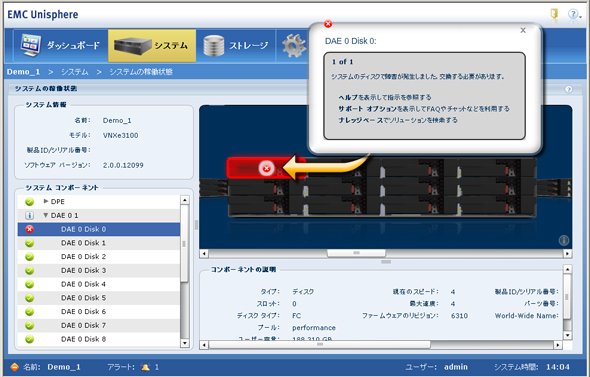Expand the DPE tree node
The image size is (590, 377).
[46, 201]
